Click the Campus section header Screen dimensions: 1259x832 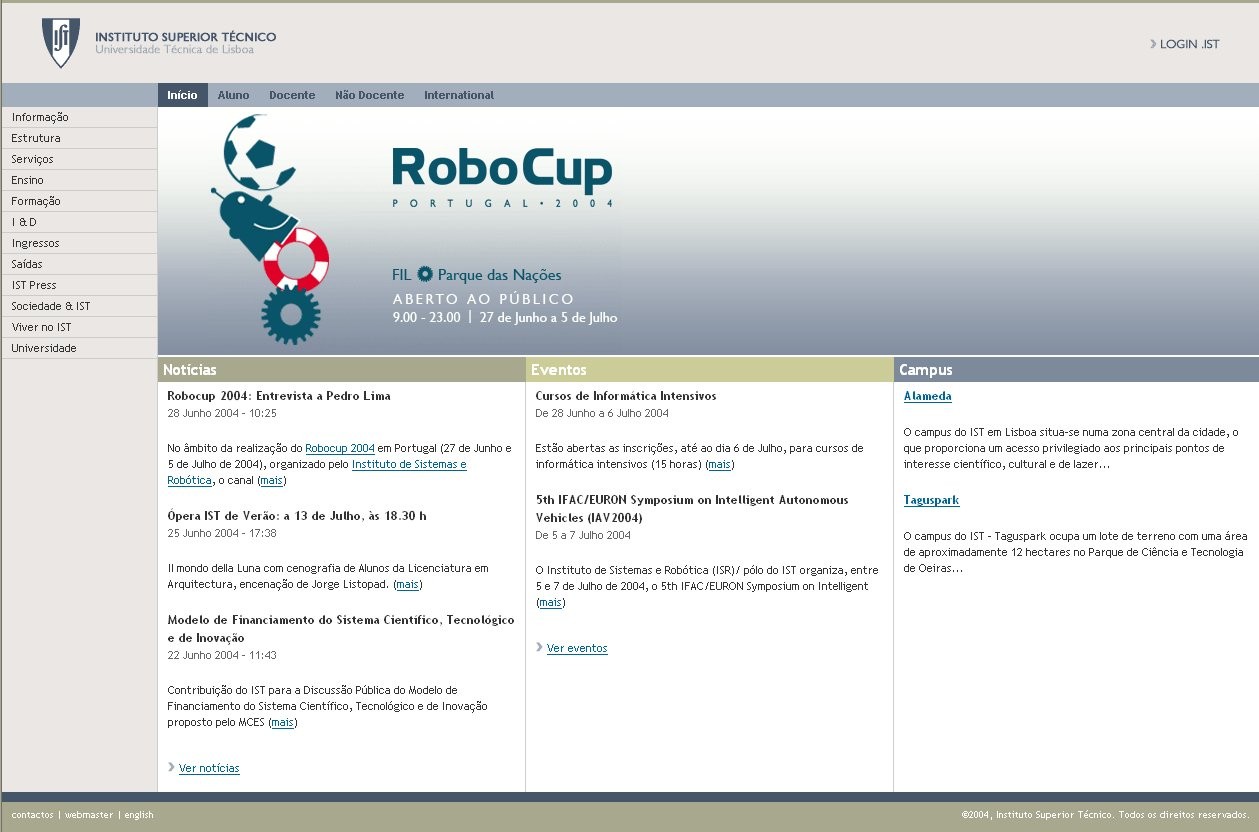(1076, 370)
